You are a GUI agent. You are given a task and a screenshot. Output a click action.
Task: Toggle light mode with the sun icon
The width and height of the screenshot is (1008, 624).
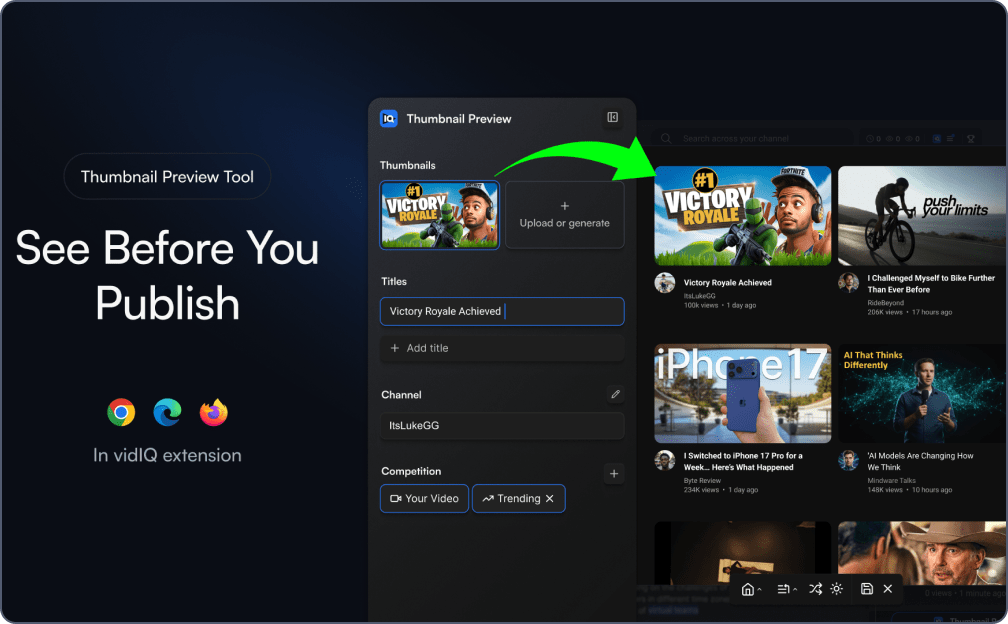click(x=837, y=589)
